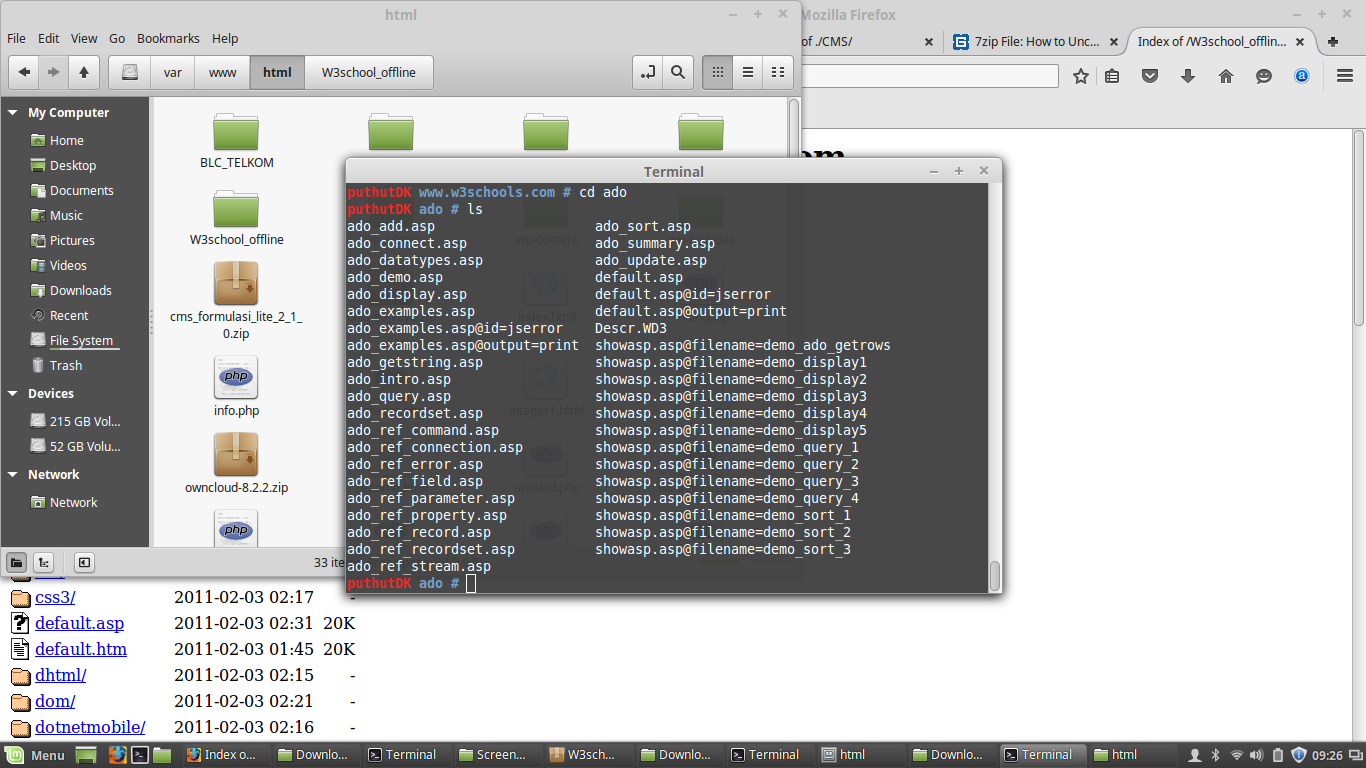Screen dimensions: 1366x768
Task: Open Desktop in the sidebar
Action: (x=73, y=165)
